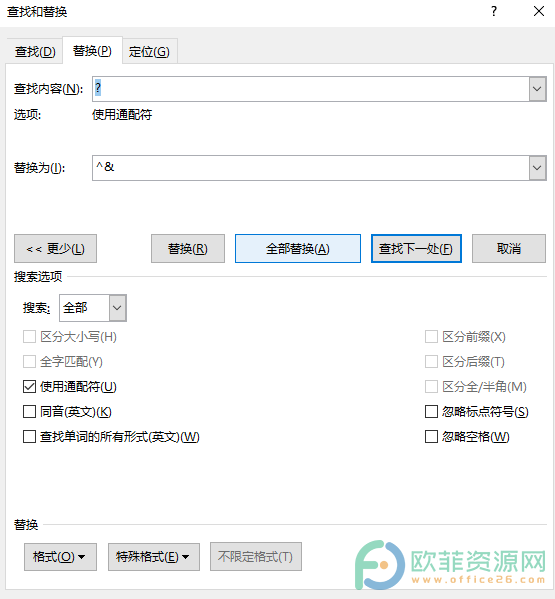Image resolution: width=555 pixels, height=599 pixels.
Task: Enable 同音(英文)(K) checkbox
Action: click(29, 412)
